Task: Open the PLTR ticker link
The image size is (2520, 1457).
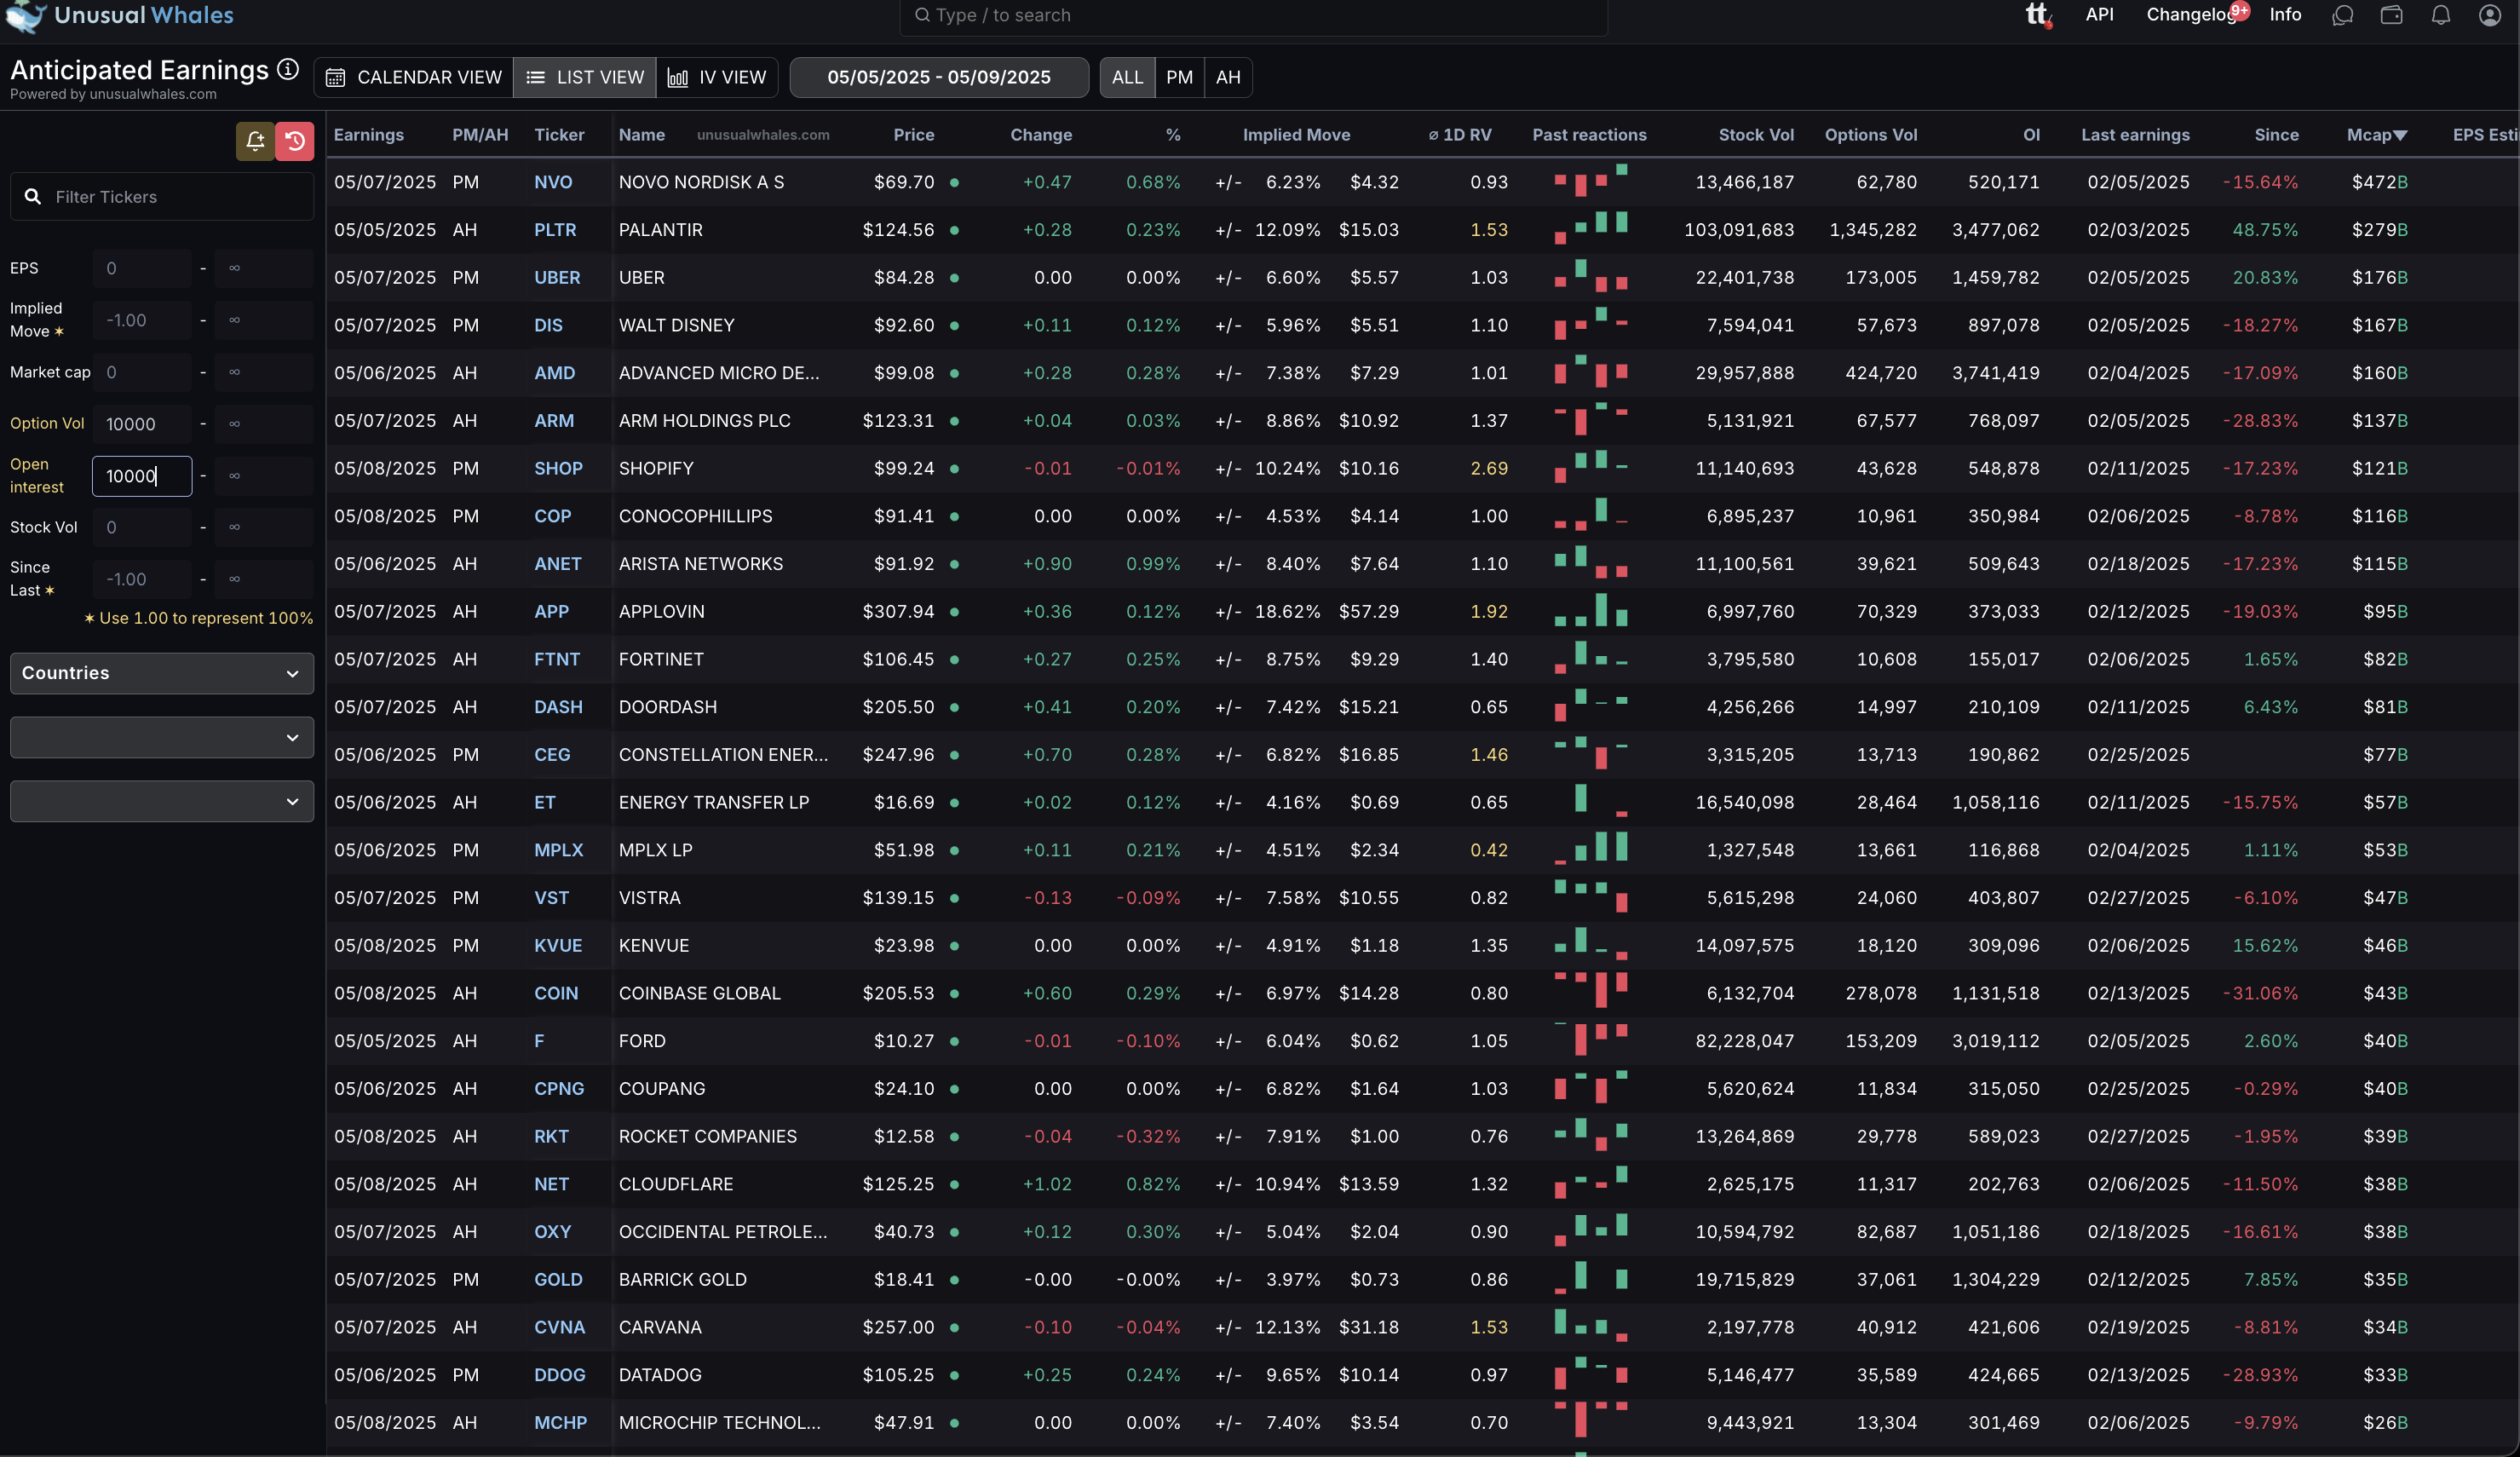Action: [x=555, y=230]
